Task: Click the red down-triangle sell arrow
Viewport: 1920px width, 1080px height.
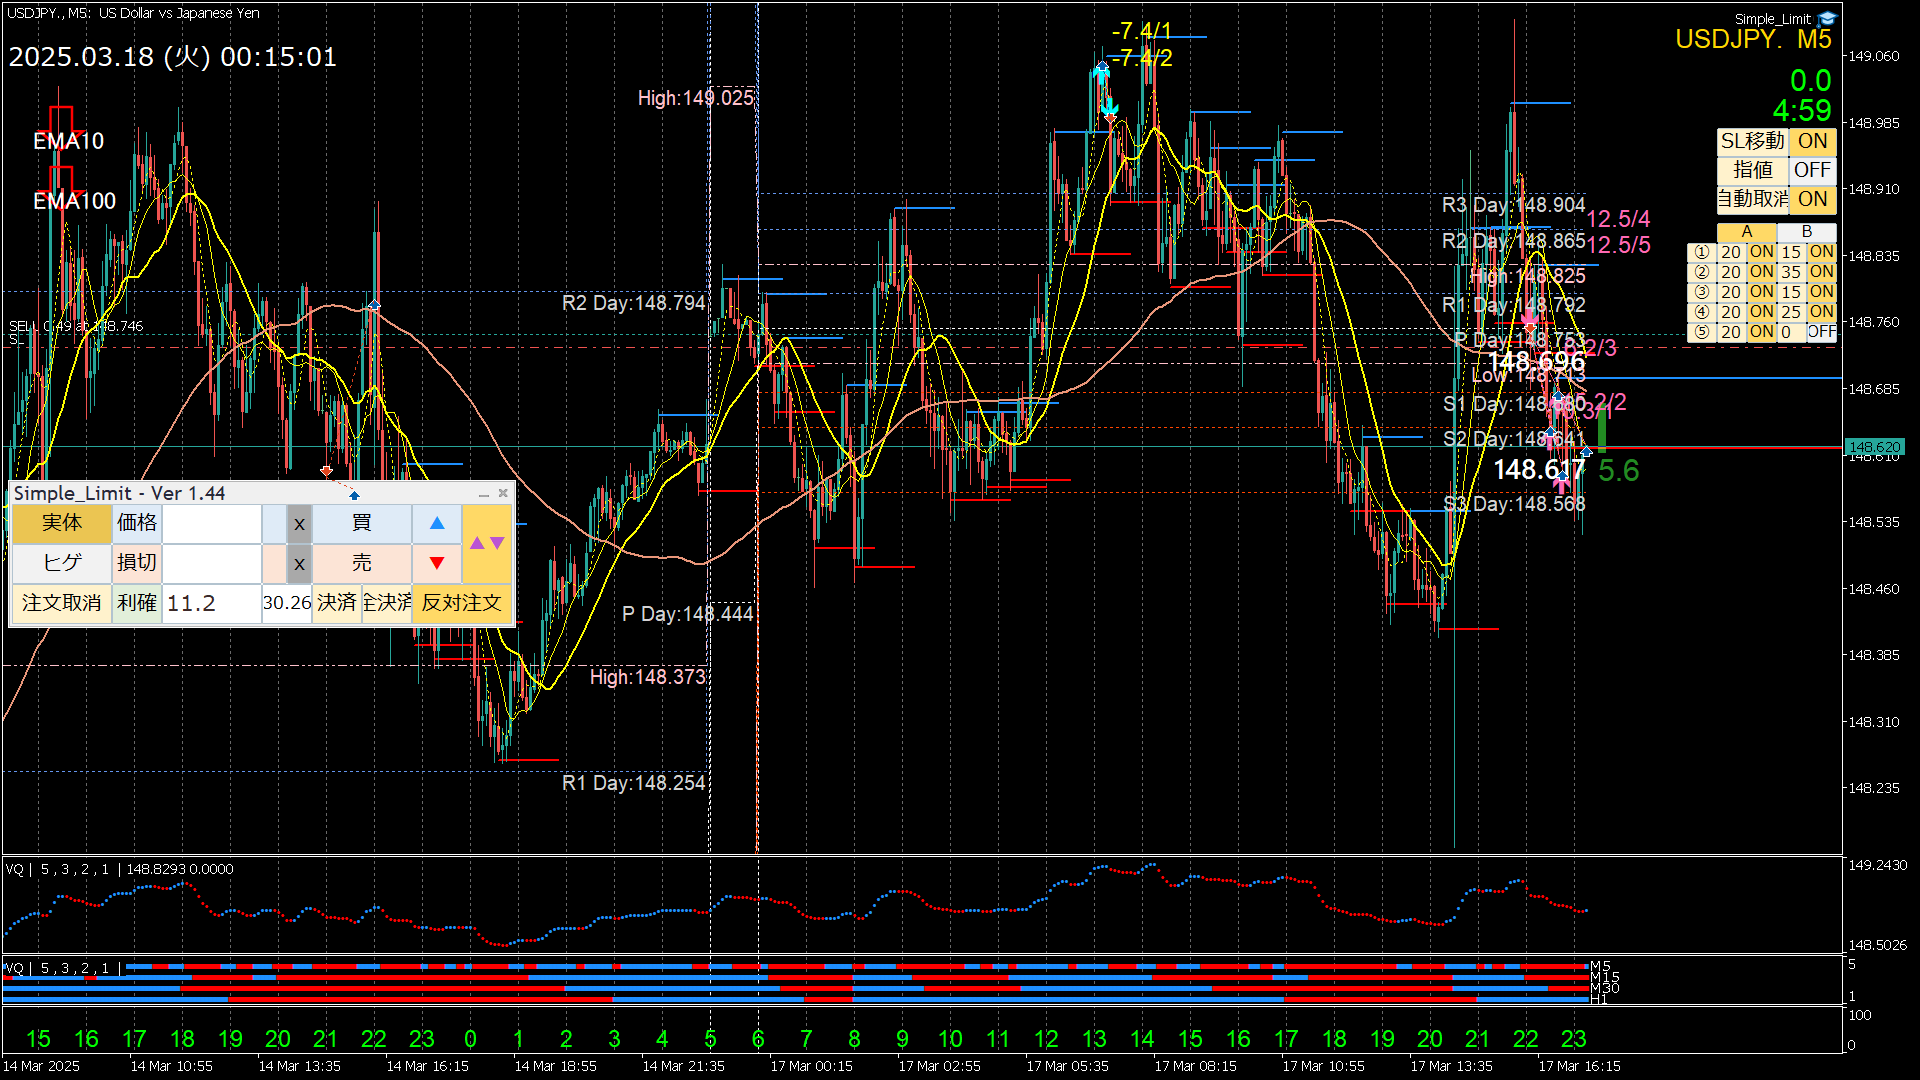Action: coord(437,563)
